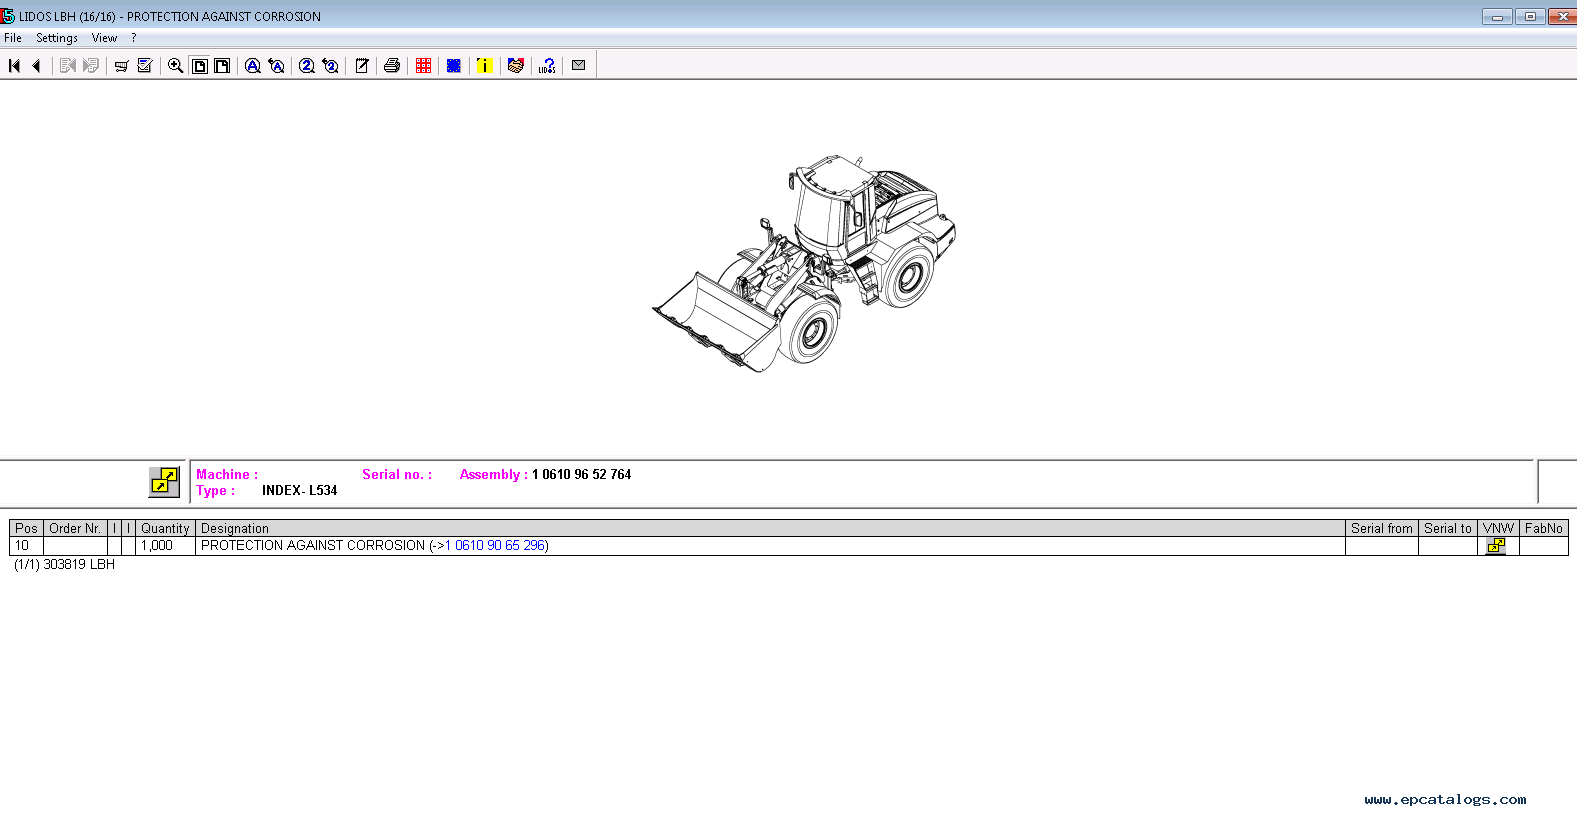Open the notepad edit icon
The height and width of the screenshot is (816, 1577).
pos(362,66)
